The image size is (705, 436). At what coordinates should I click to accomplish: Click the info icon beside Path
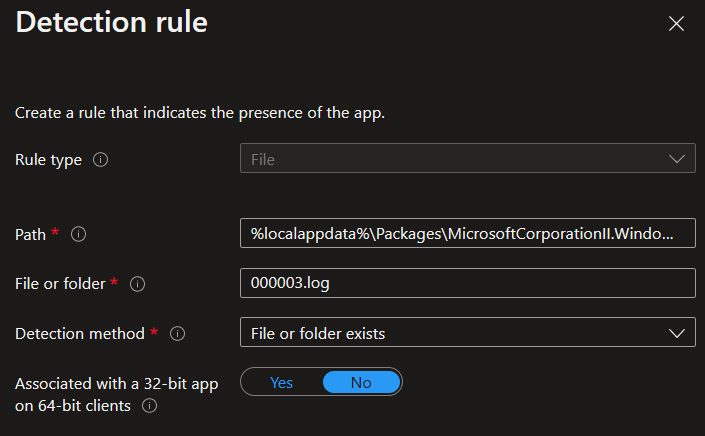(x=78, y=234)
